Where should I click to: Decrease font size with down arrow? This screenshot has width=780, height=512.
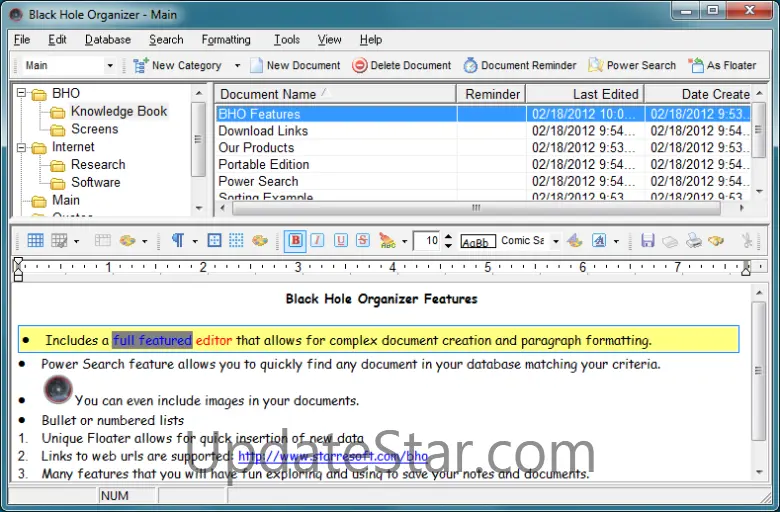448,245
